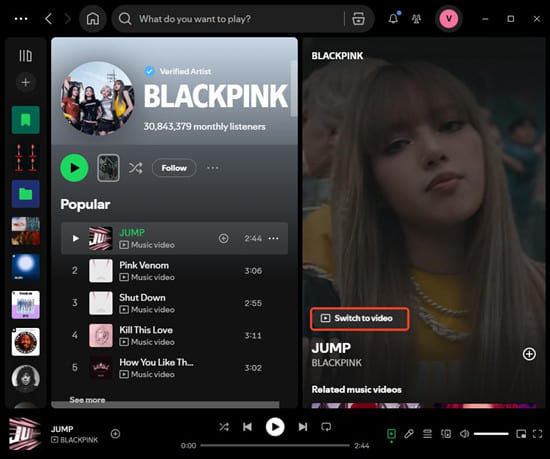Screen dimensions: 550x459
Task: Click the JUMP title in Now Playing panel
Action: tap(331, 348)
